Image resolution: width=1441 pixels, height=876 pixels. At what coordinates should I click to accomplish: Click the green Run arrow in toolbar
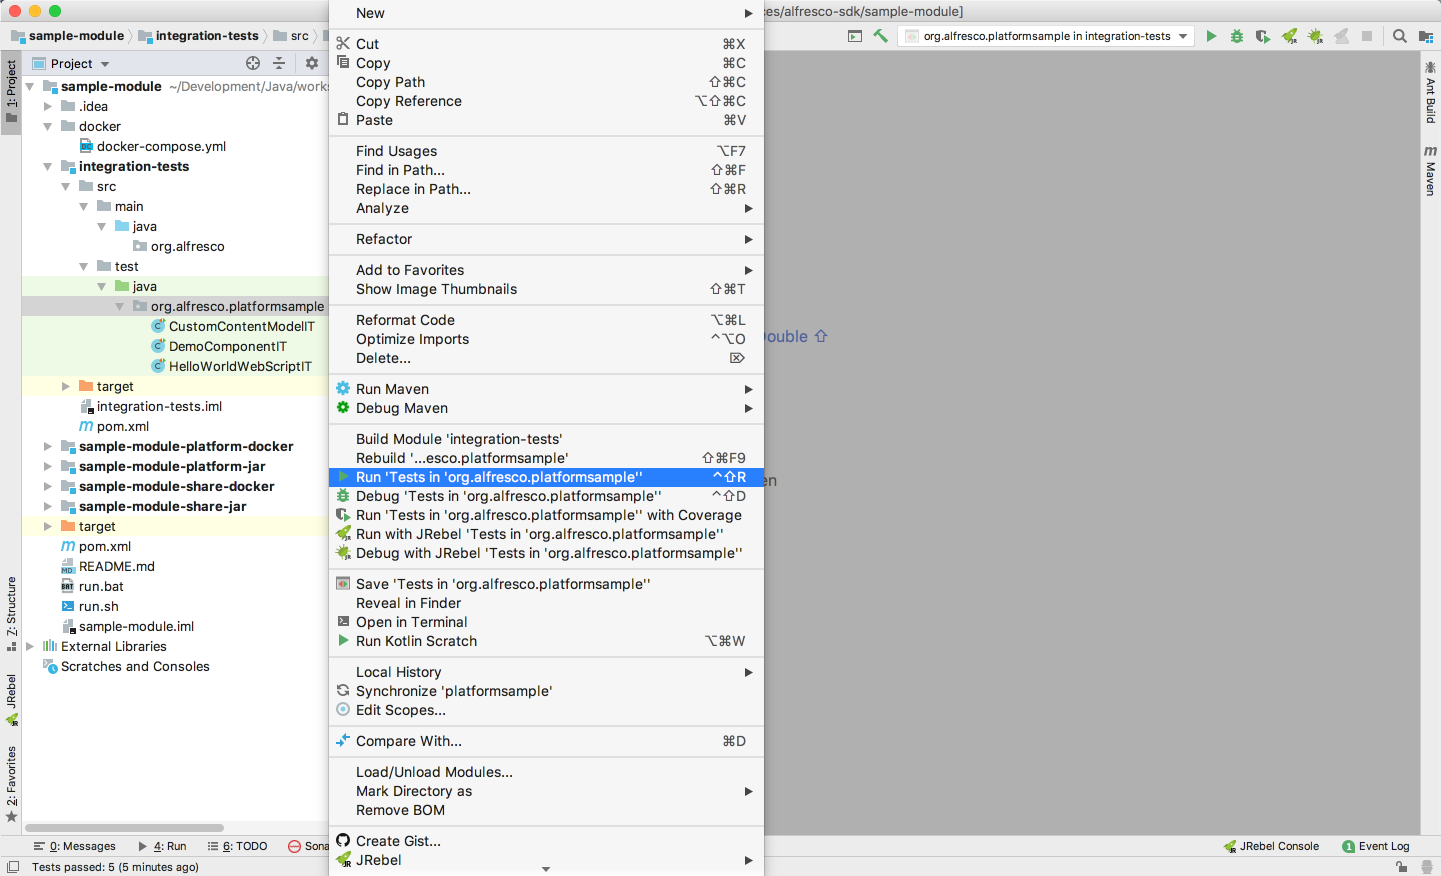1212,34
